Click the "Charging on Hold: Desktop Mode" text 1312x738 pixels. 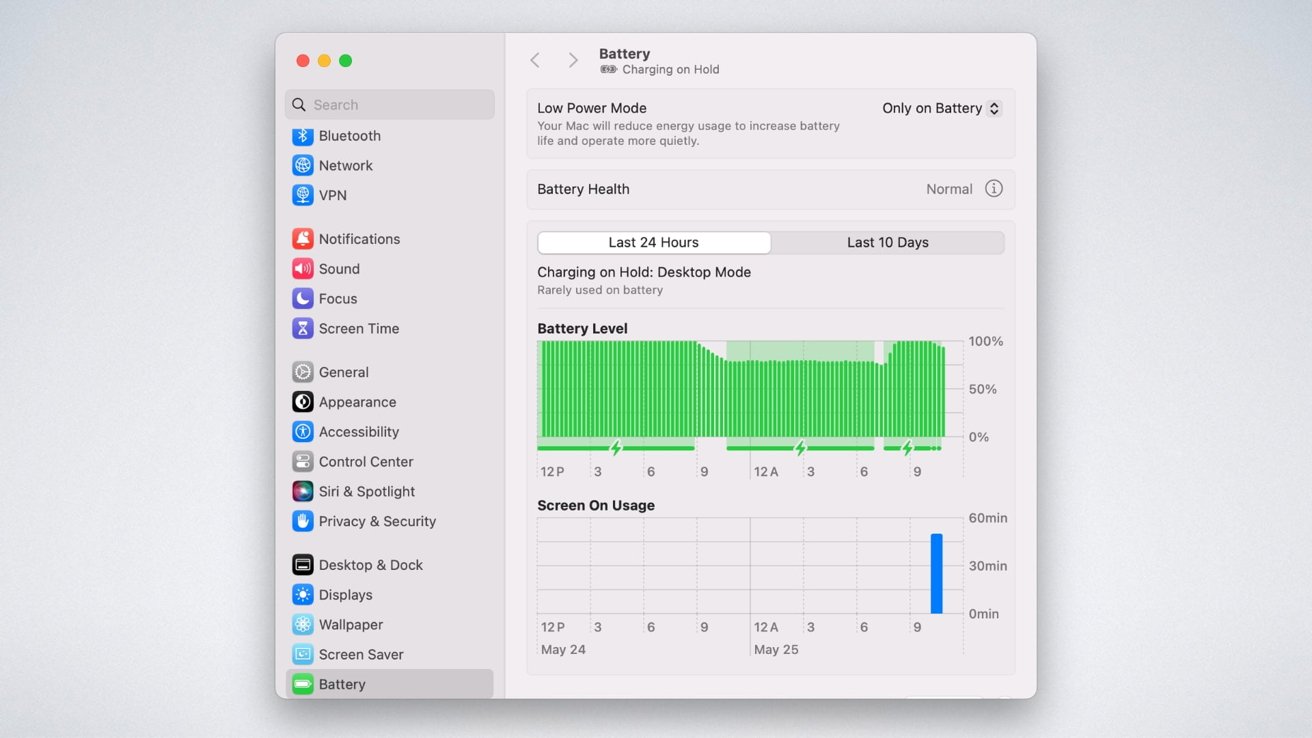click(x=644, y=272)
